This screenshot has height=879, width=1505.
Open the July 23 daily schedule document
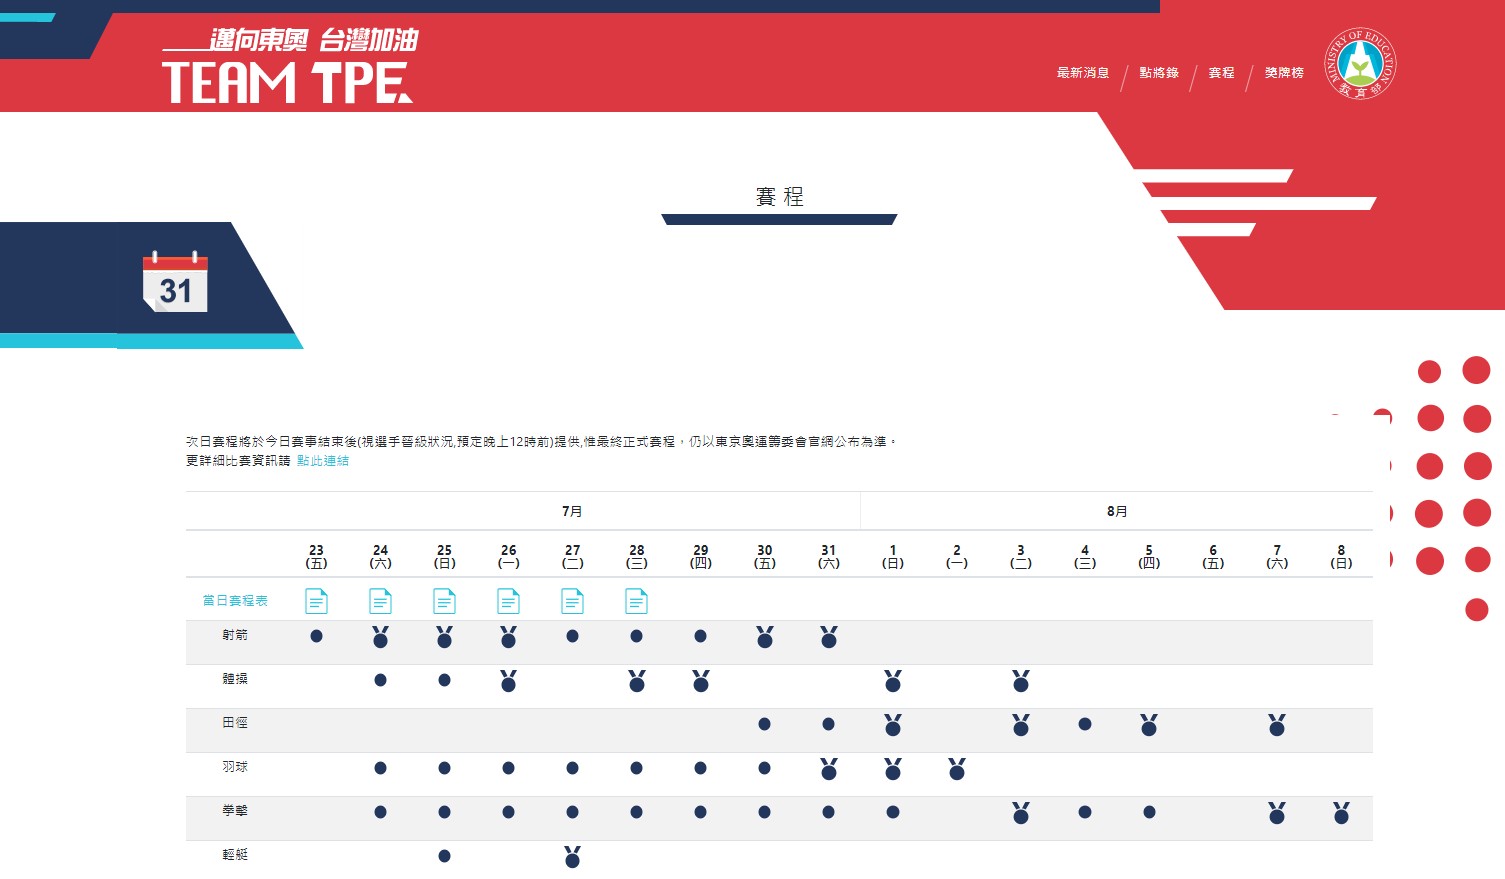pyautogui.click(x=316, y=601)
